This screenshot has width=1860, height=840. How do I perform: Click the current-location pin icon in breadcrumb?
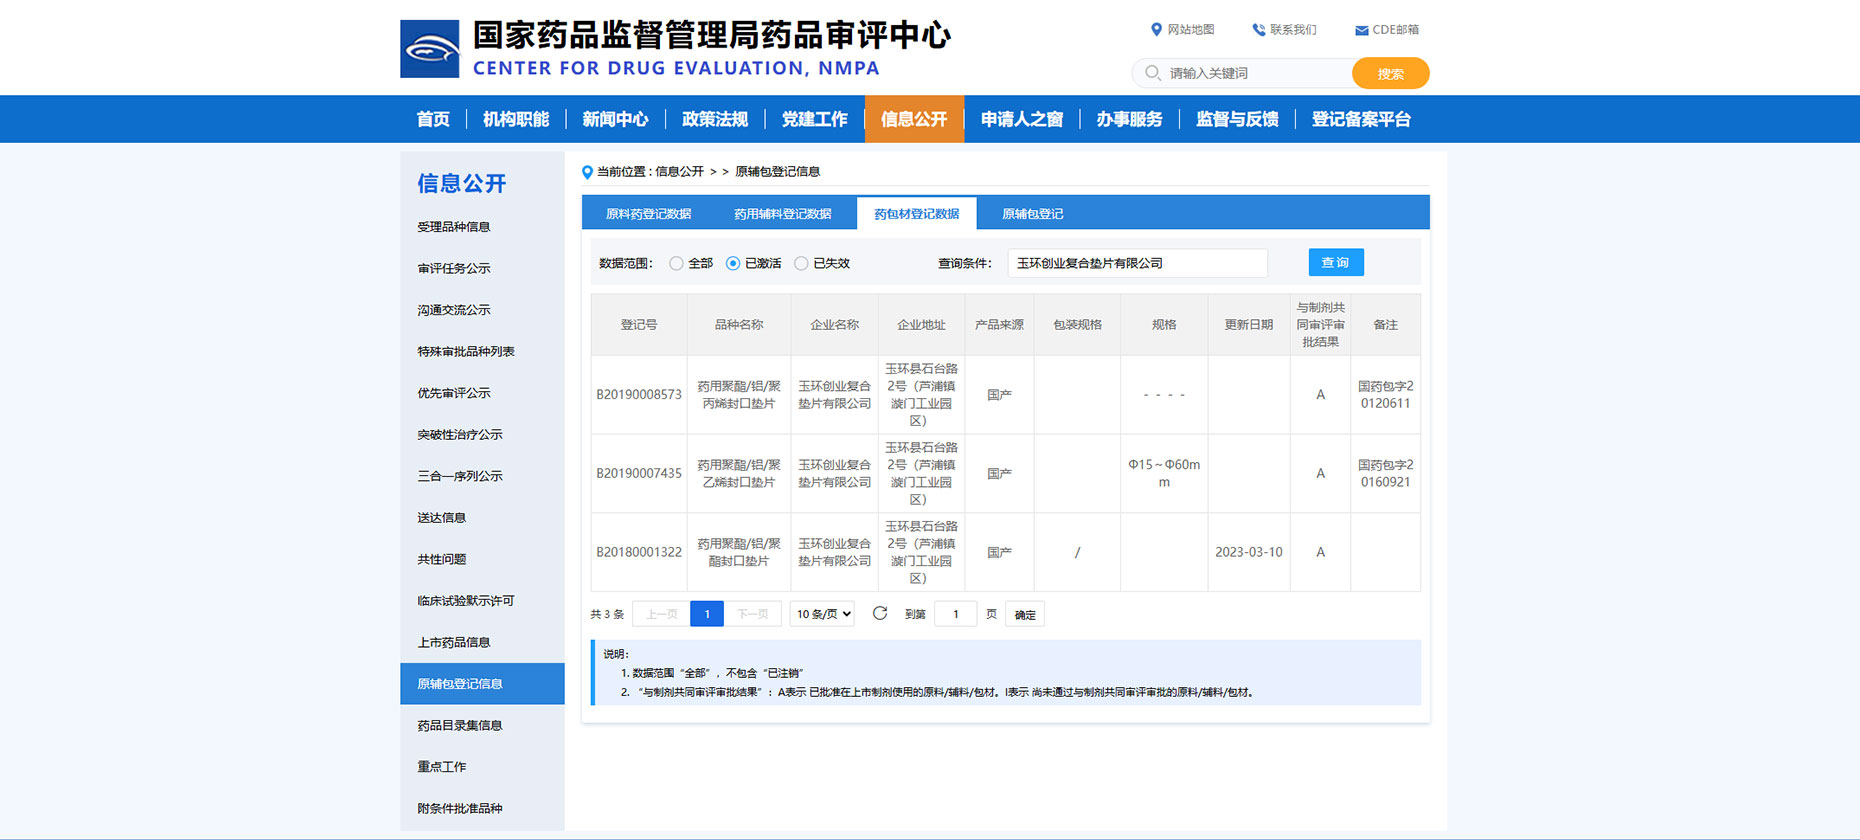[x=587, y=172]
